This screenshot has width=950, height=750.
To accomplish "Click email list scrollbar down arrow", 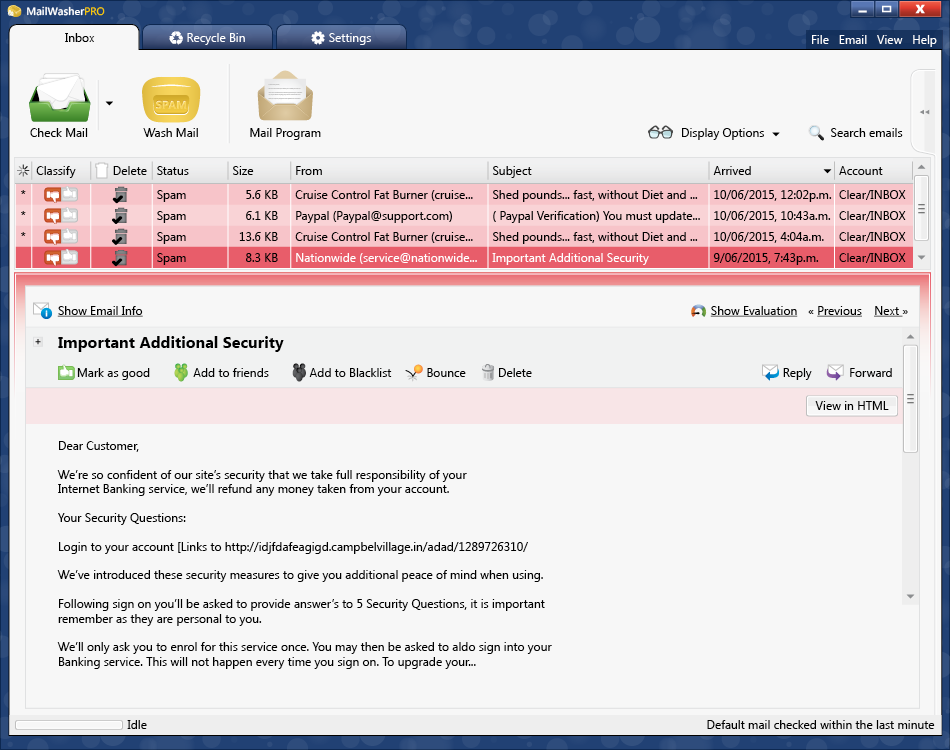I will (x=921, y=257).
